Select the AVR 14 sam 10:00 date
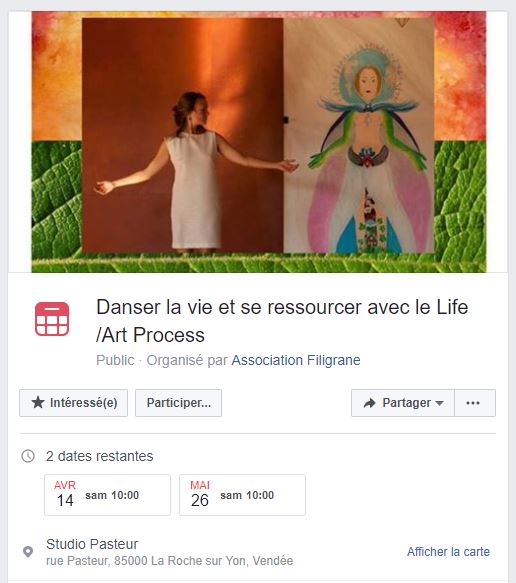 pos(107,495)
